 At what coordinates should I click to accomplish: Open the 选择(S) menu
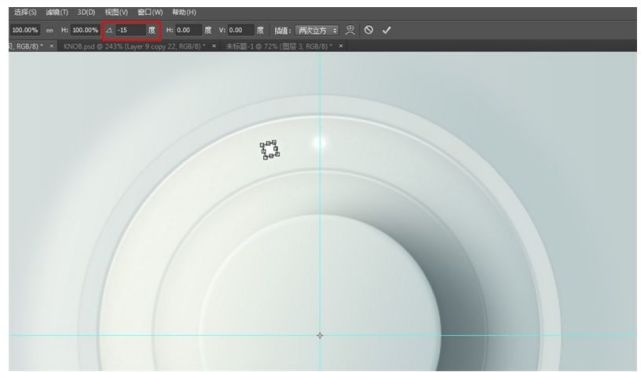click(x=25, y=12)
